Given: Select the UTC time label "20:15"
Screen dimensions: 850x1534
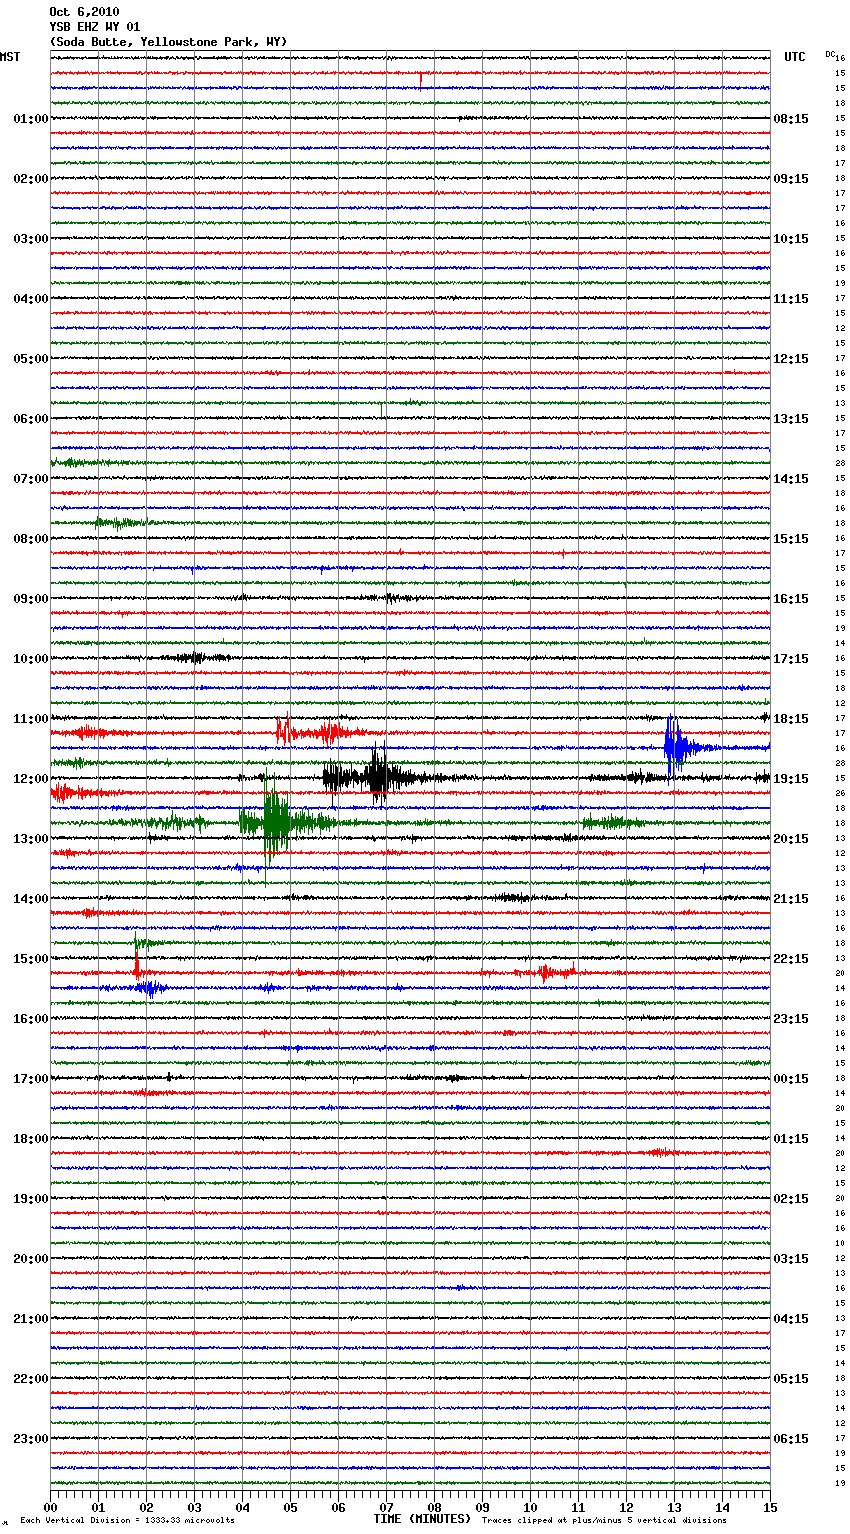Looking at the screenshot, I should click(791, 839).
